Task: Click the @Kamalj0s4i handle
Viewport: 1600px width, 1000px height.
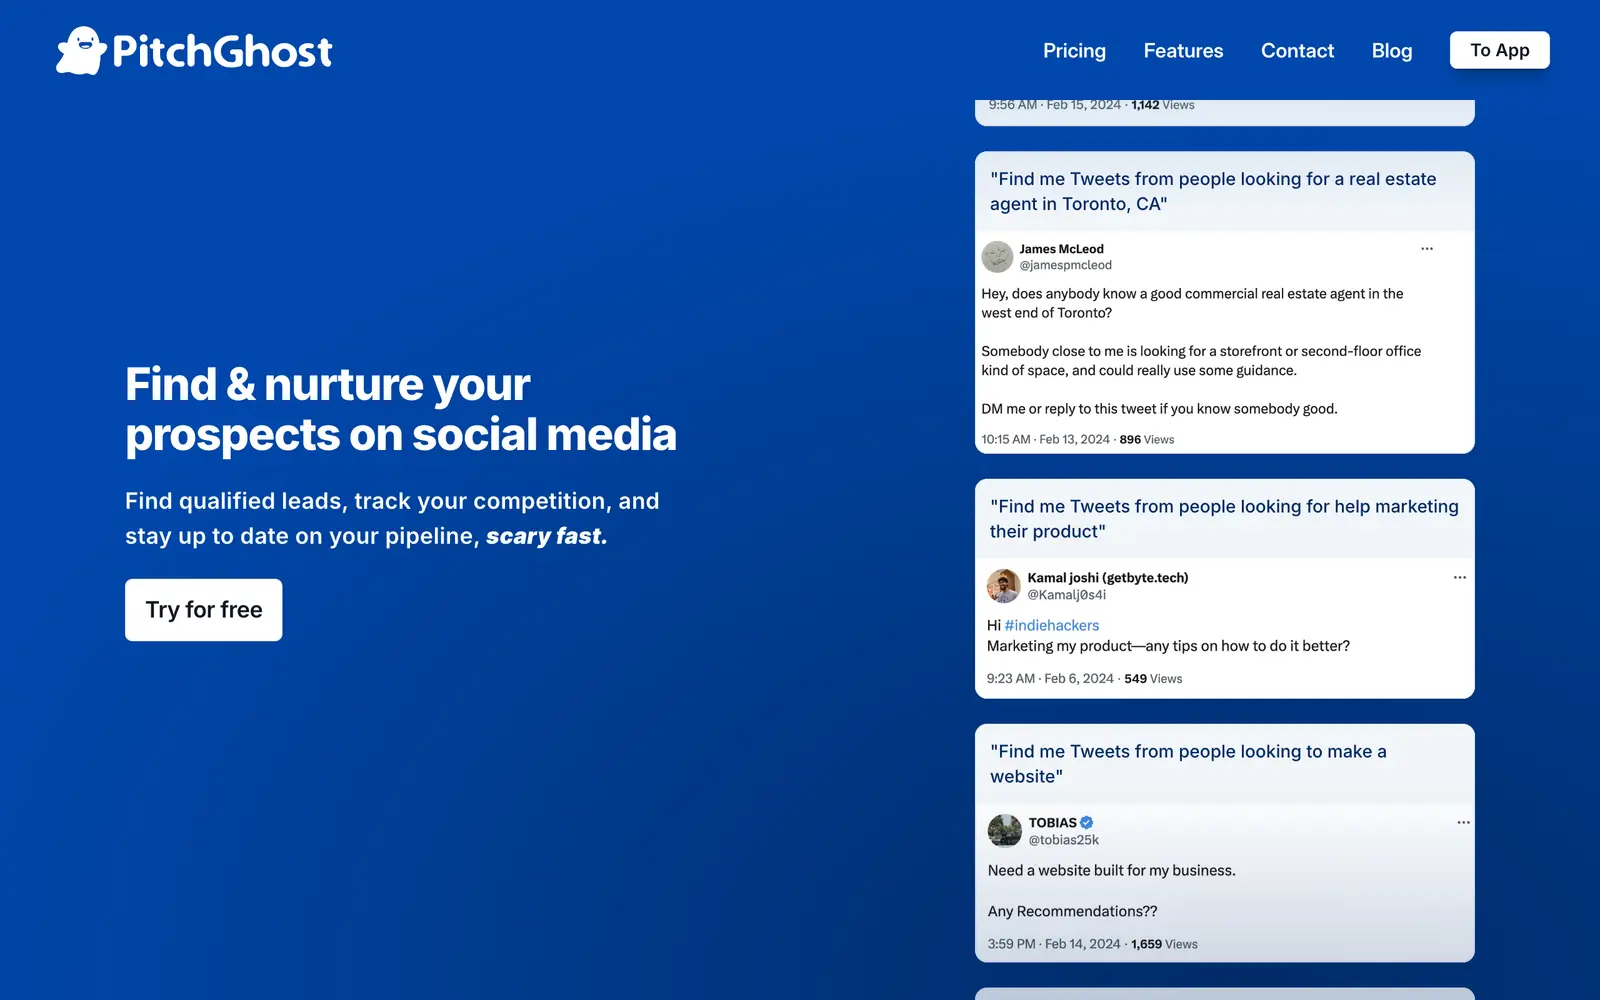Action: click(x=1067, y=594)
